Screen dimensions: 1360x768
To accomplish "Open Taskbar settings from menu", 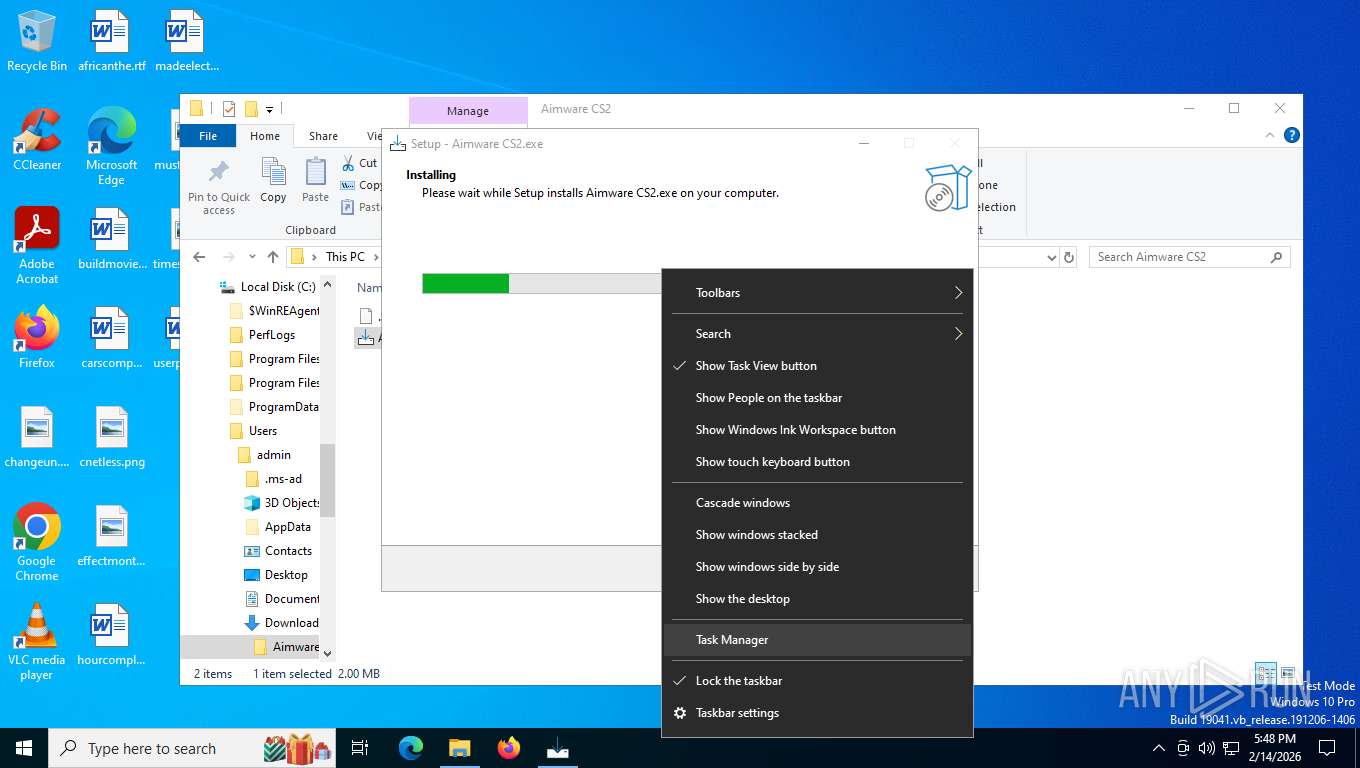I will (818, 713).
